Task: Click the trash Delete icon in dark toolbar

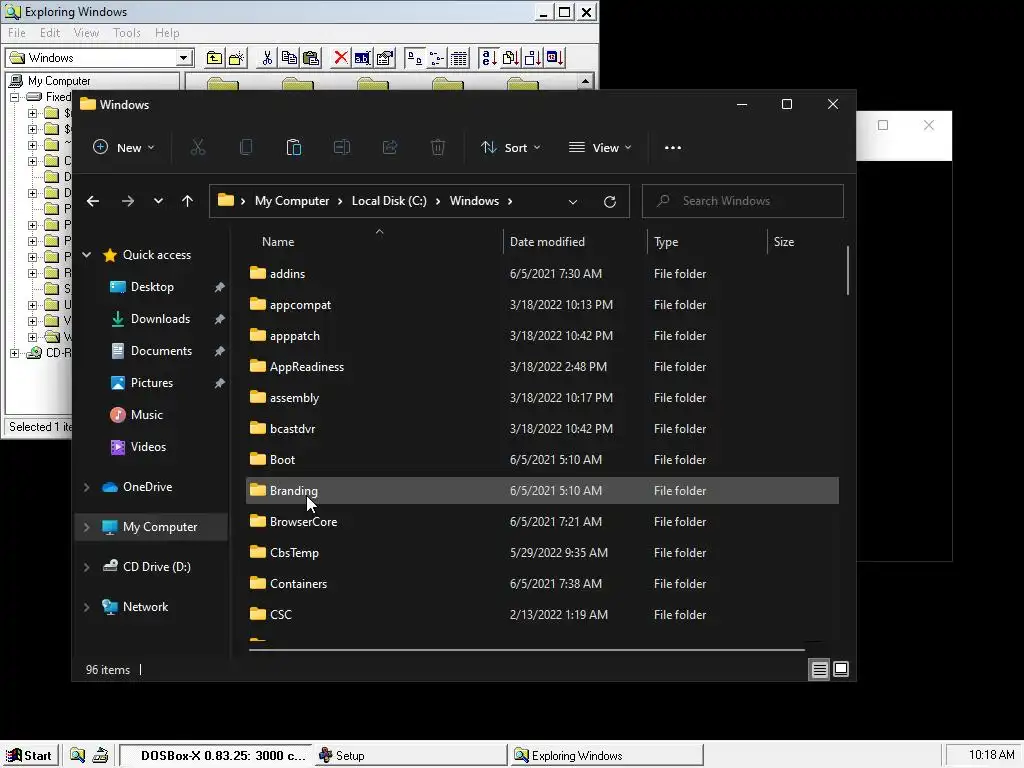Action: (x=438, y=148)
